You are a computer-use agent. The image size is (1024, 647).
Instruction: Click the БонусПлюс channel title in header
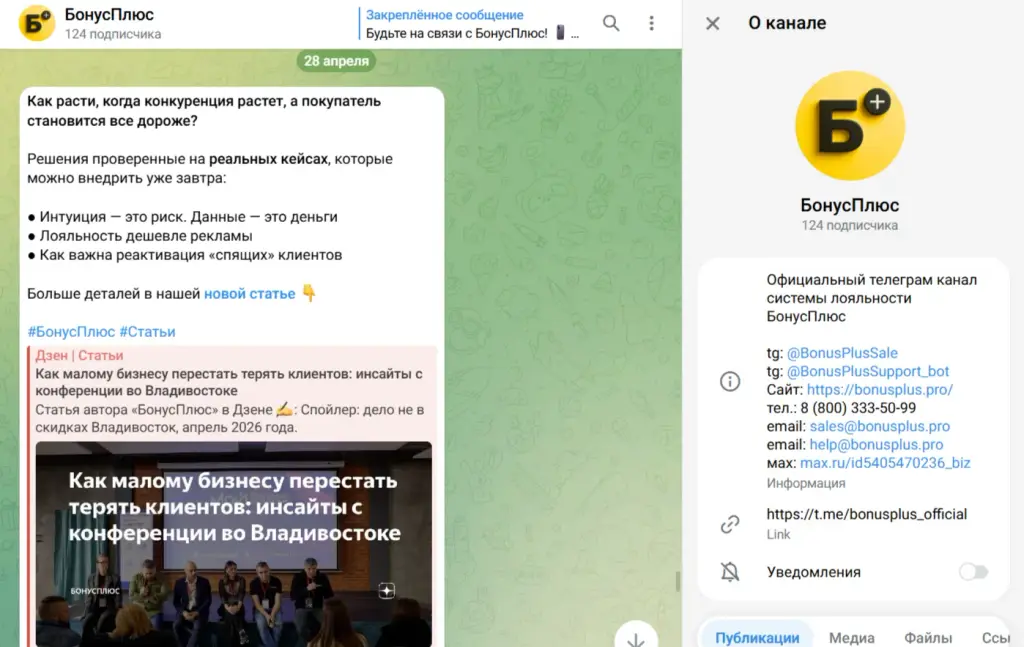pyautogui.click(x=109, y=14)
